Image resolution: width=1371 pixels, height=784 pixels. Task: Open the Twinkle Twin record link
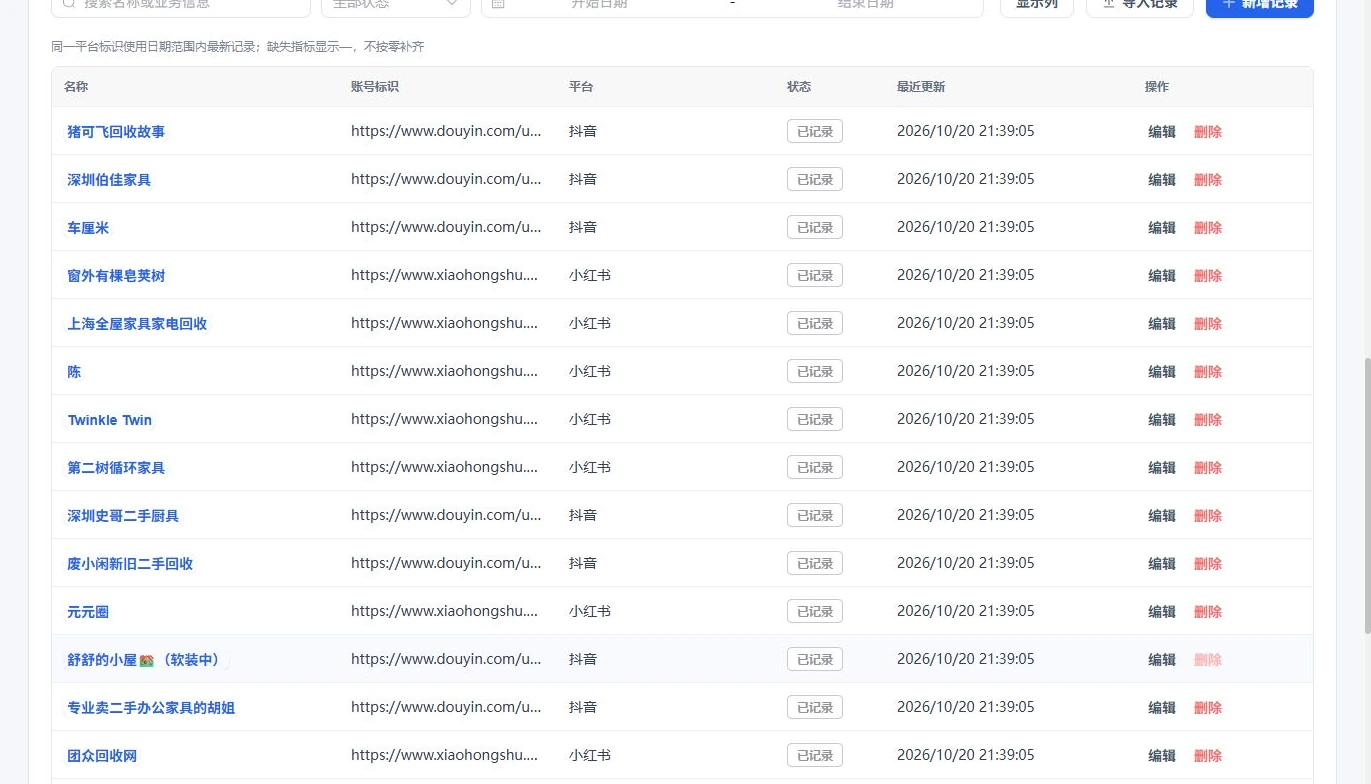click(x=110, y=420)
